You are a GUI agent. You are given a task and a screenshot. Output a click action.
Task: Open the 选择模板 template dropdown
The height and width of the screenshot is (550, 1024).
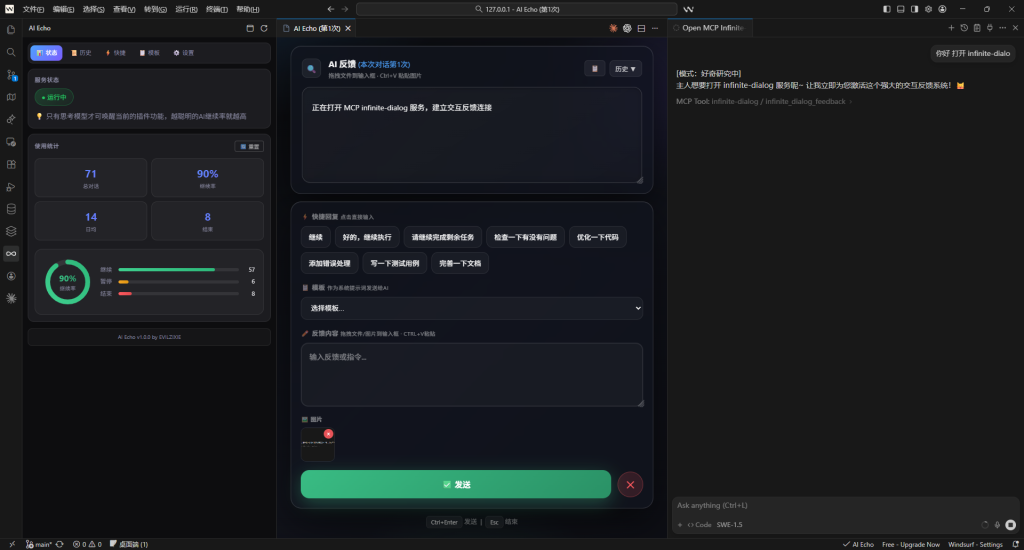coord(471,308)
